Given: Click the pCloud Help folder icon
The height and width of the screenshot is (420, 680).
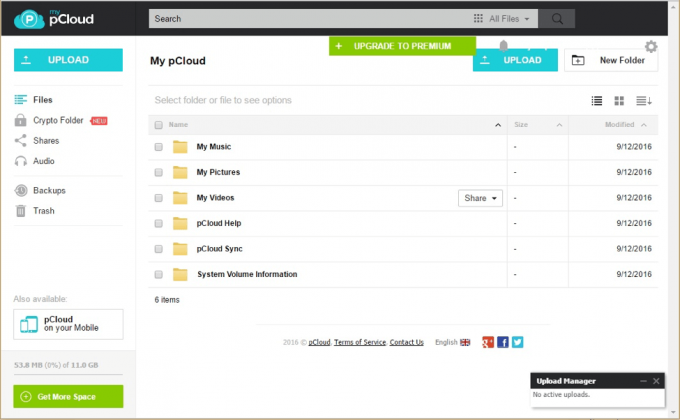Looking at the screenshot, I should click(180, 223).
